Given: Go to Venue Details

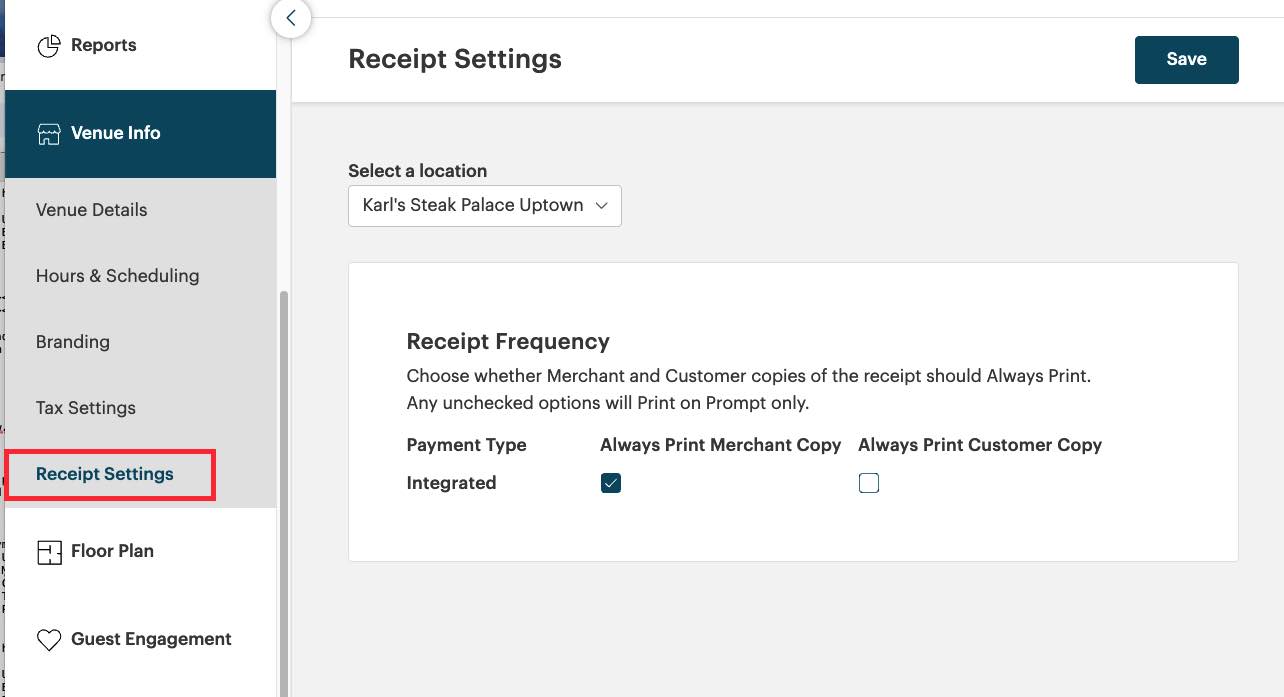Looking at the screenshot, I should click(x=91, y=209).
